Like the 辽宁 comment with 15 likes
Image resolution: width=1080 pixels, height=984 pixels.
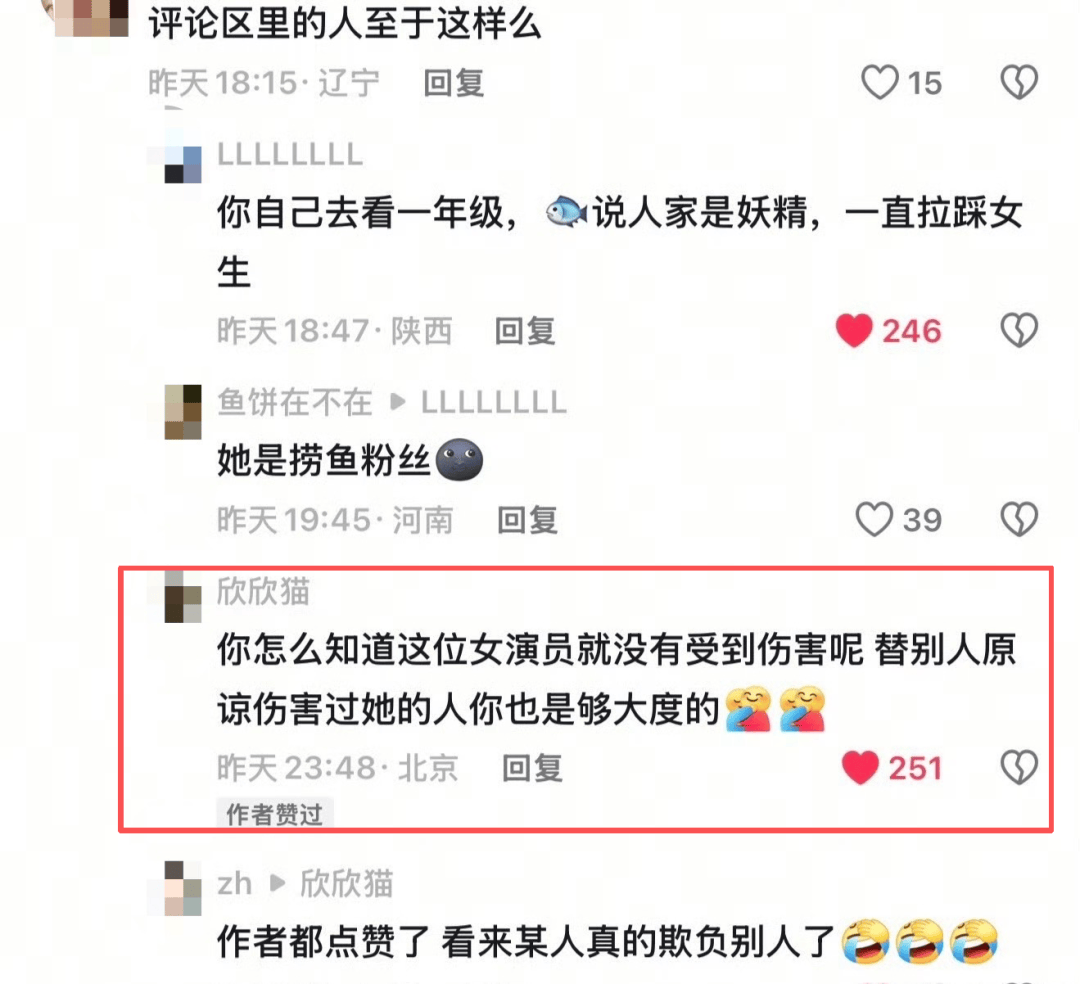pyautogui.click(x=880, y=83)
